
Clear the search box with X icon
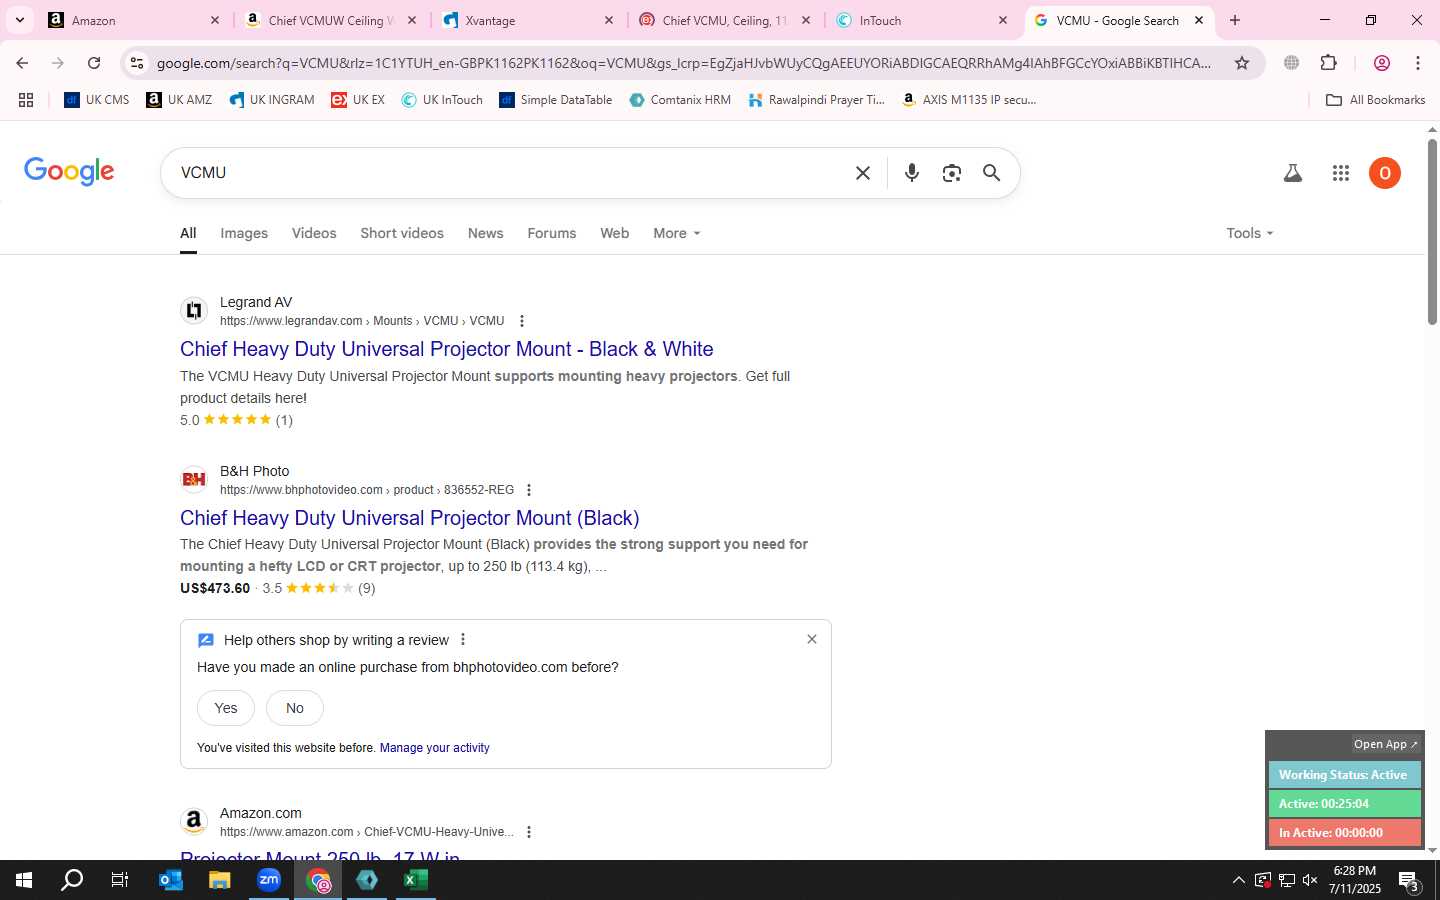[x=863, y=173]
